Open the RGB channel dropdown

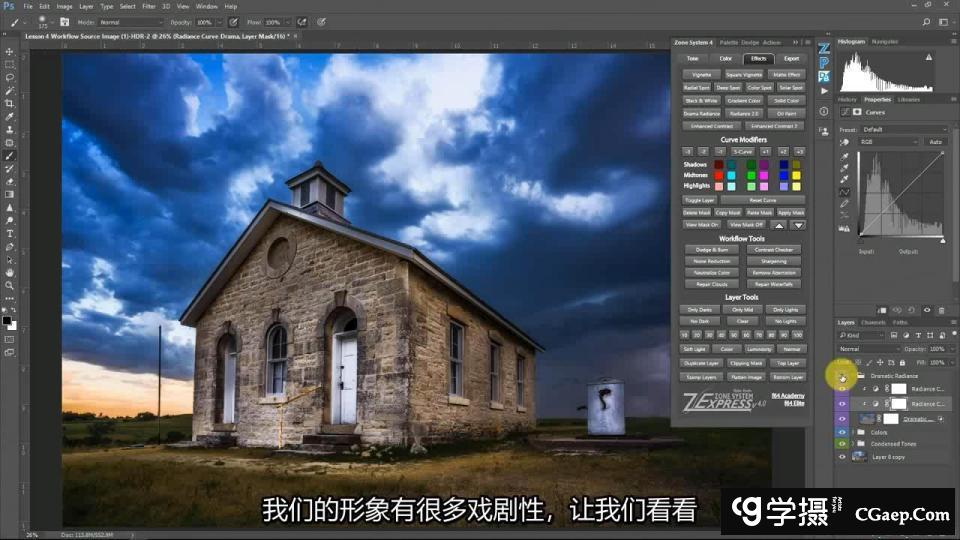coord(888,142)
